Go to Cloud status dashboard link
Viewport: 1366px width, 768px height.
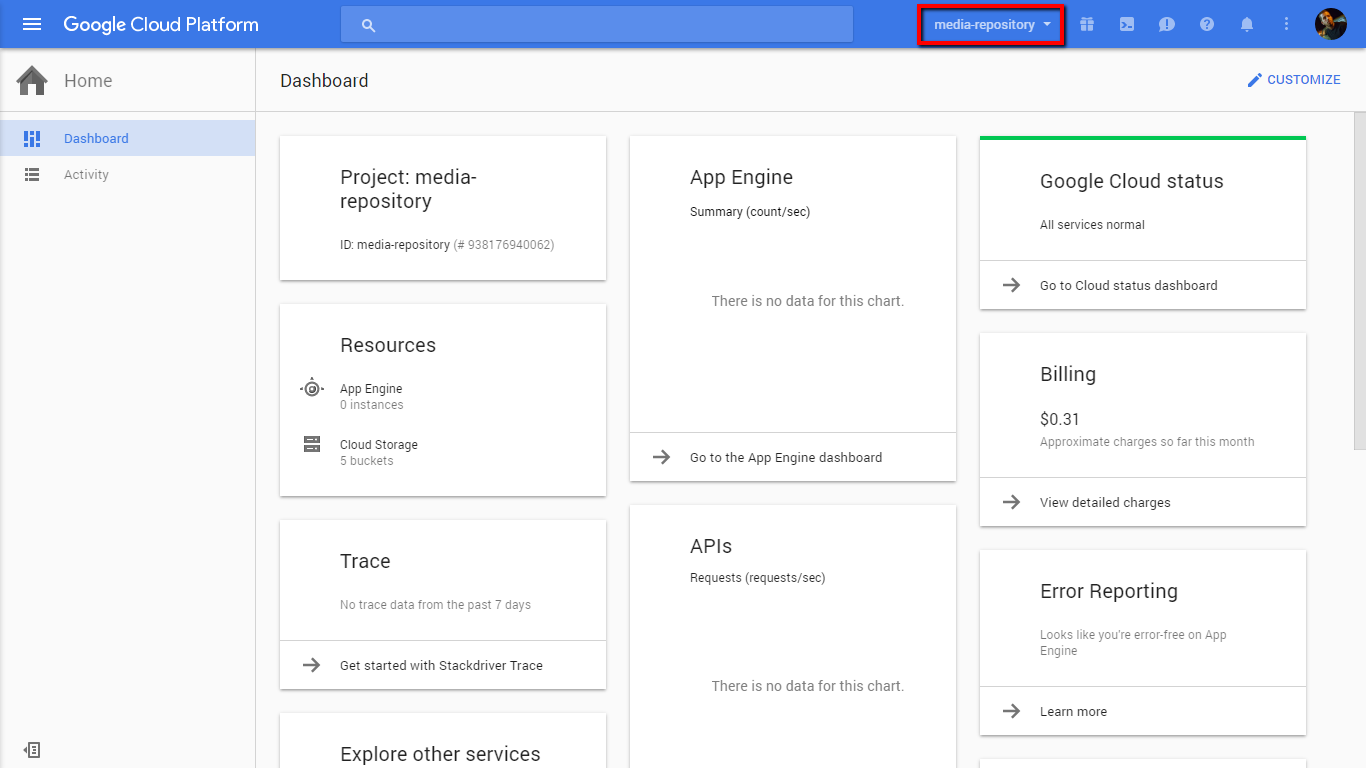(1128, 286)
